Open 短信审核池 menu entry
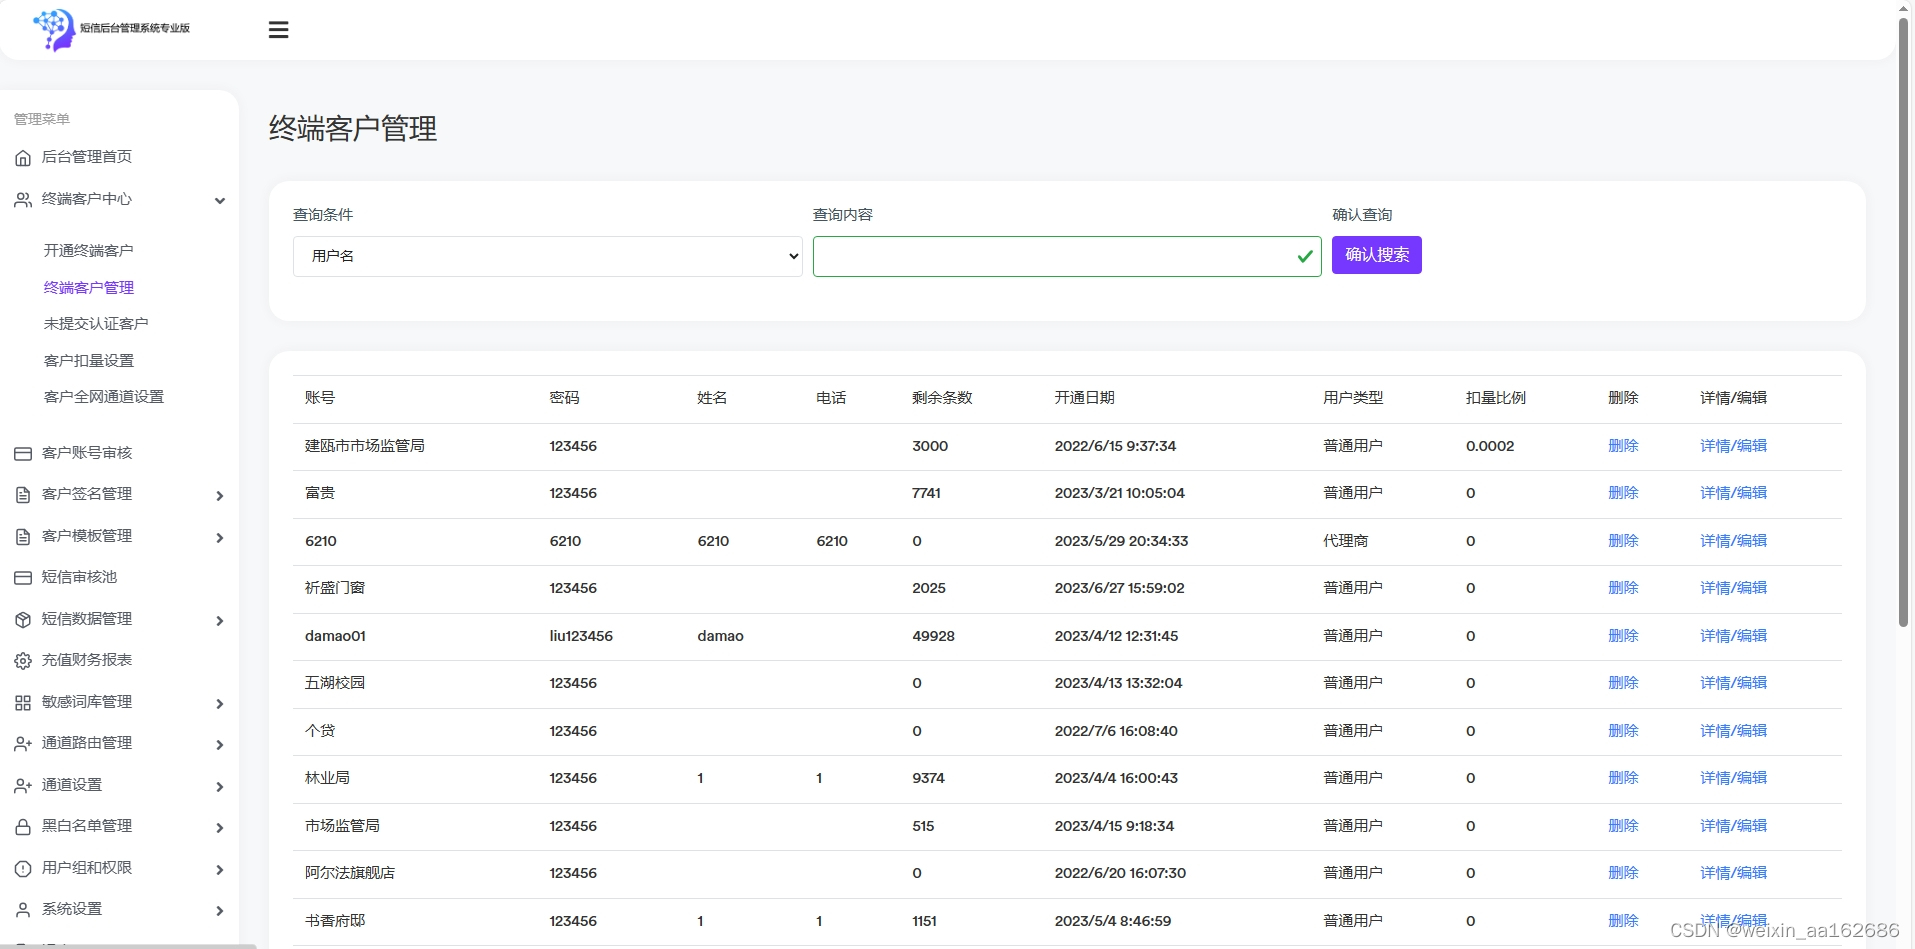Screen dimensions: 1915x949 [x=79, y=577]
